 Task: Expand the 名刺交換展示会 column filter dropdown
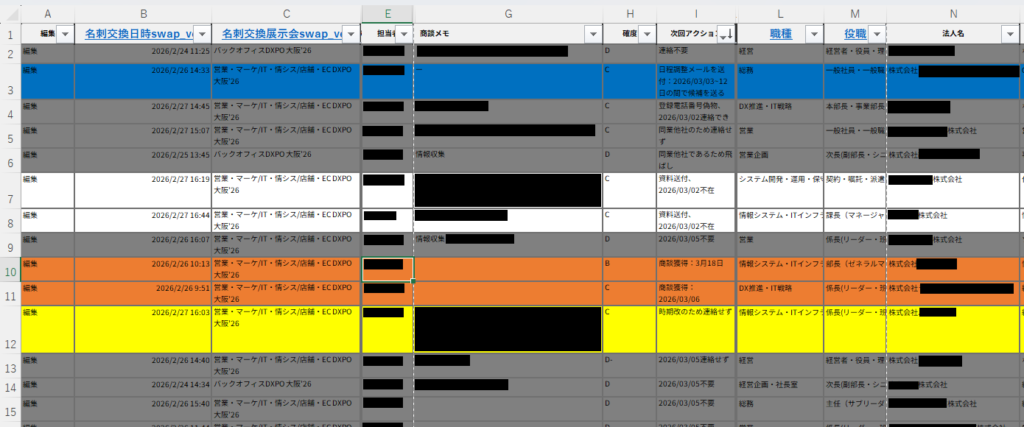(350, 34)
